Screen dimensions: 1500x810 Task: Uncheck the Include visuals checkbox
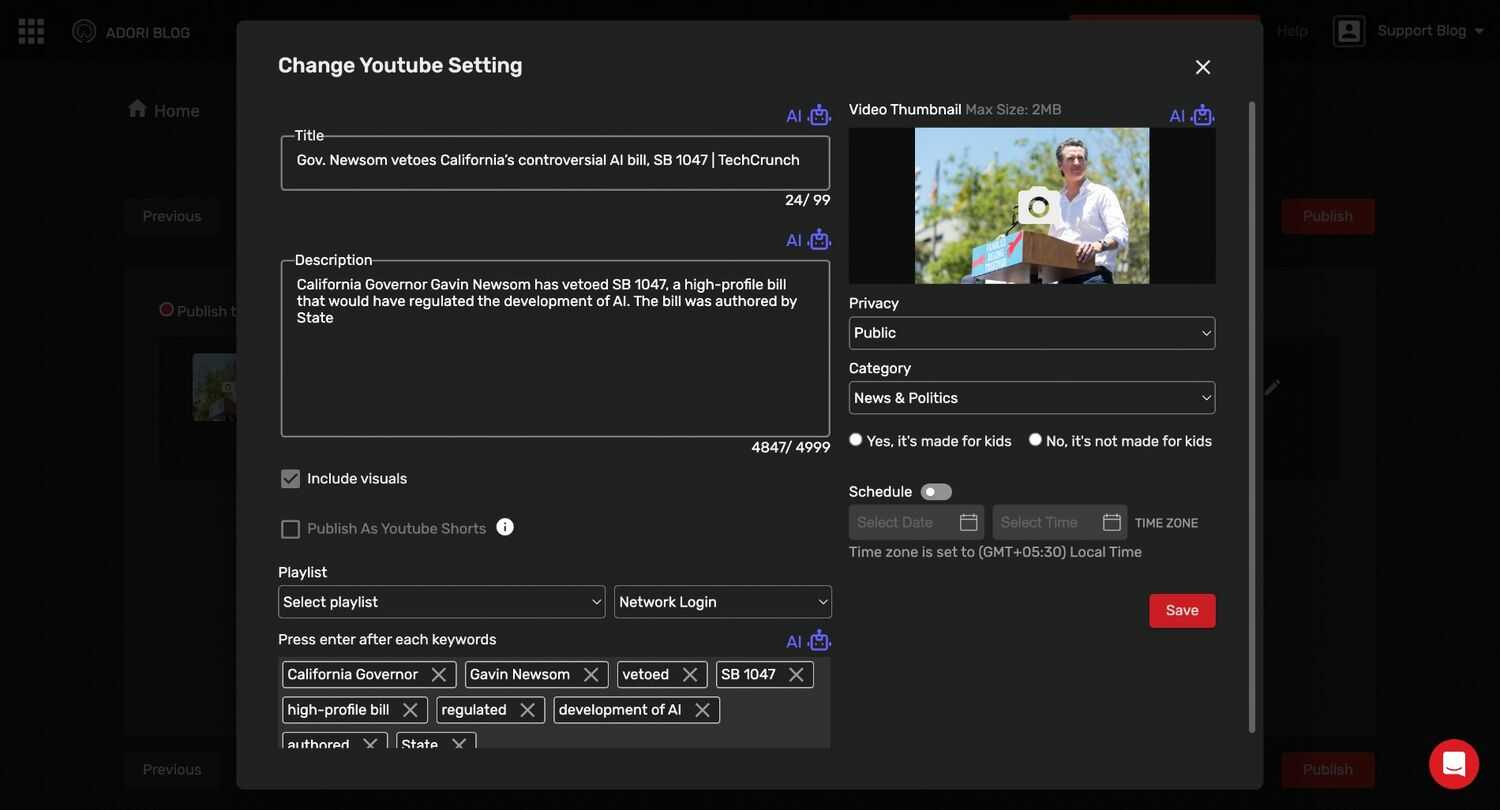click(x=291, y=479)
